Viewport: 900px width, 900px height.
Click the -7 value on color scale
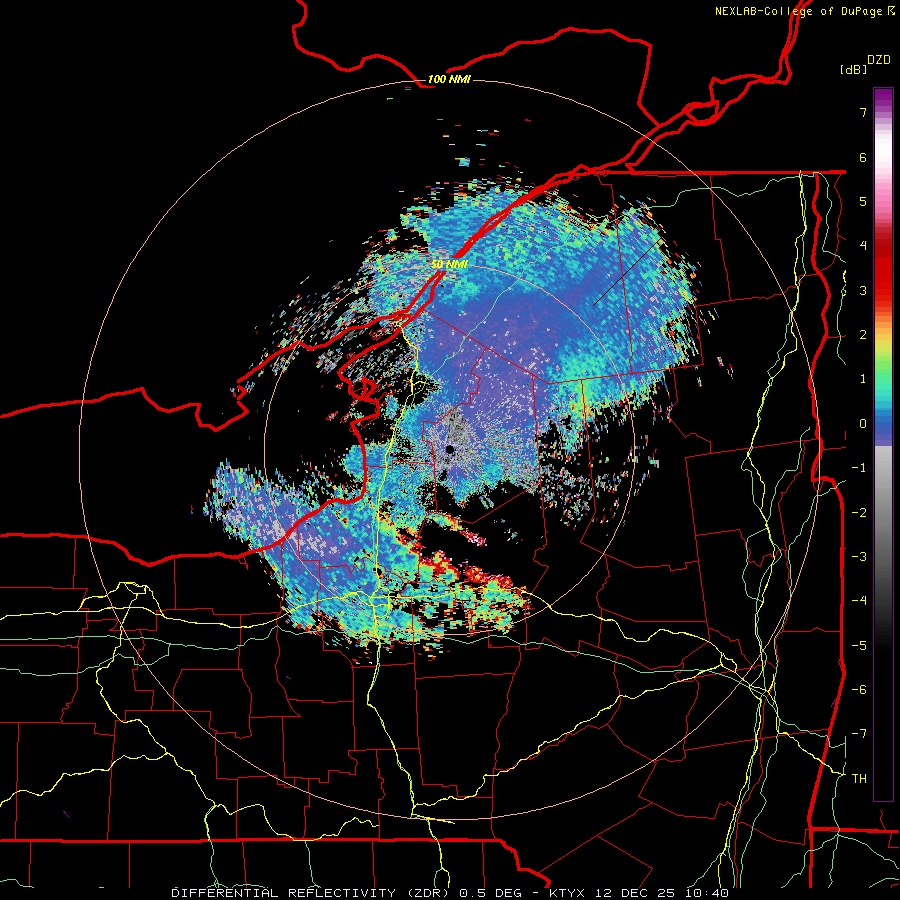click(859, 734)
